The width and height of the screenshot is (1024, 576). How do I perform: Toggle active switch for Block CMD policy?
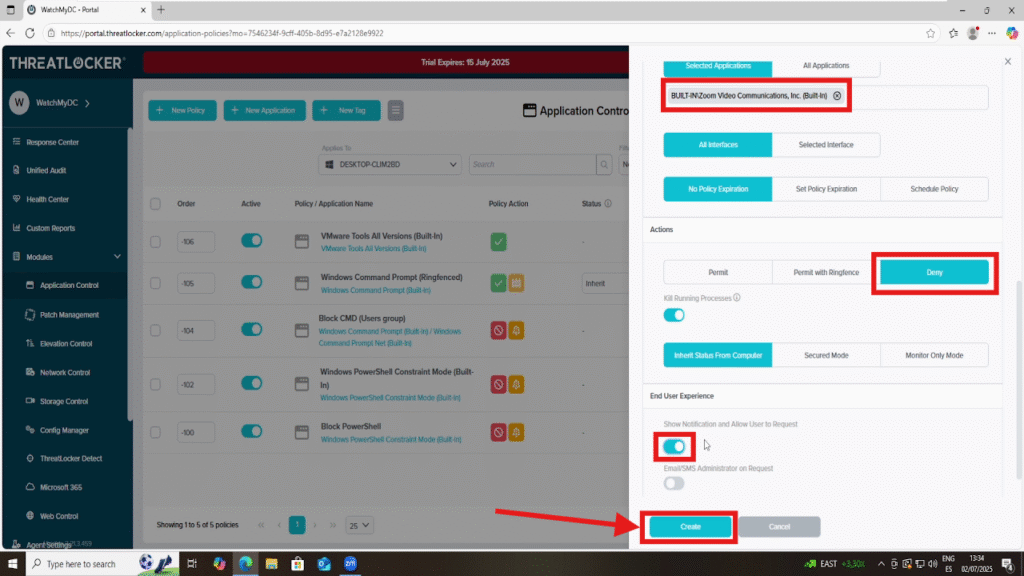pyautogui.click(x=251, y=330)
